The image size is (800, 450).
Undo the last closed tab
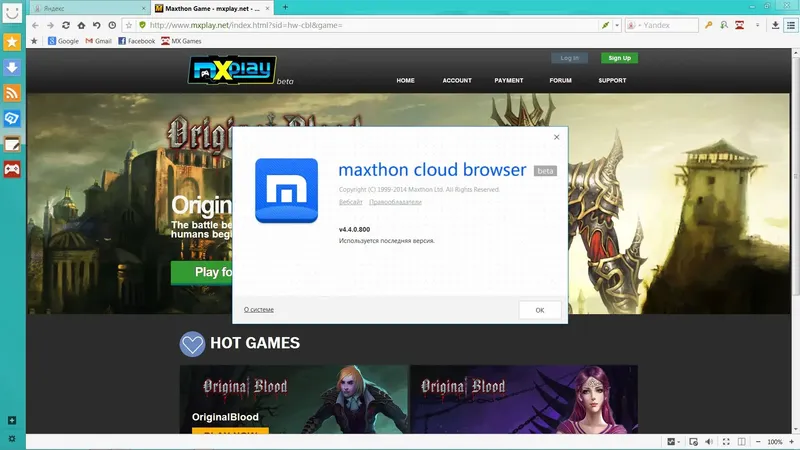pos(96,25)
